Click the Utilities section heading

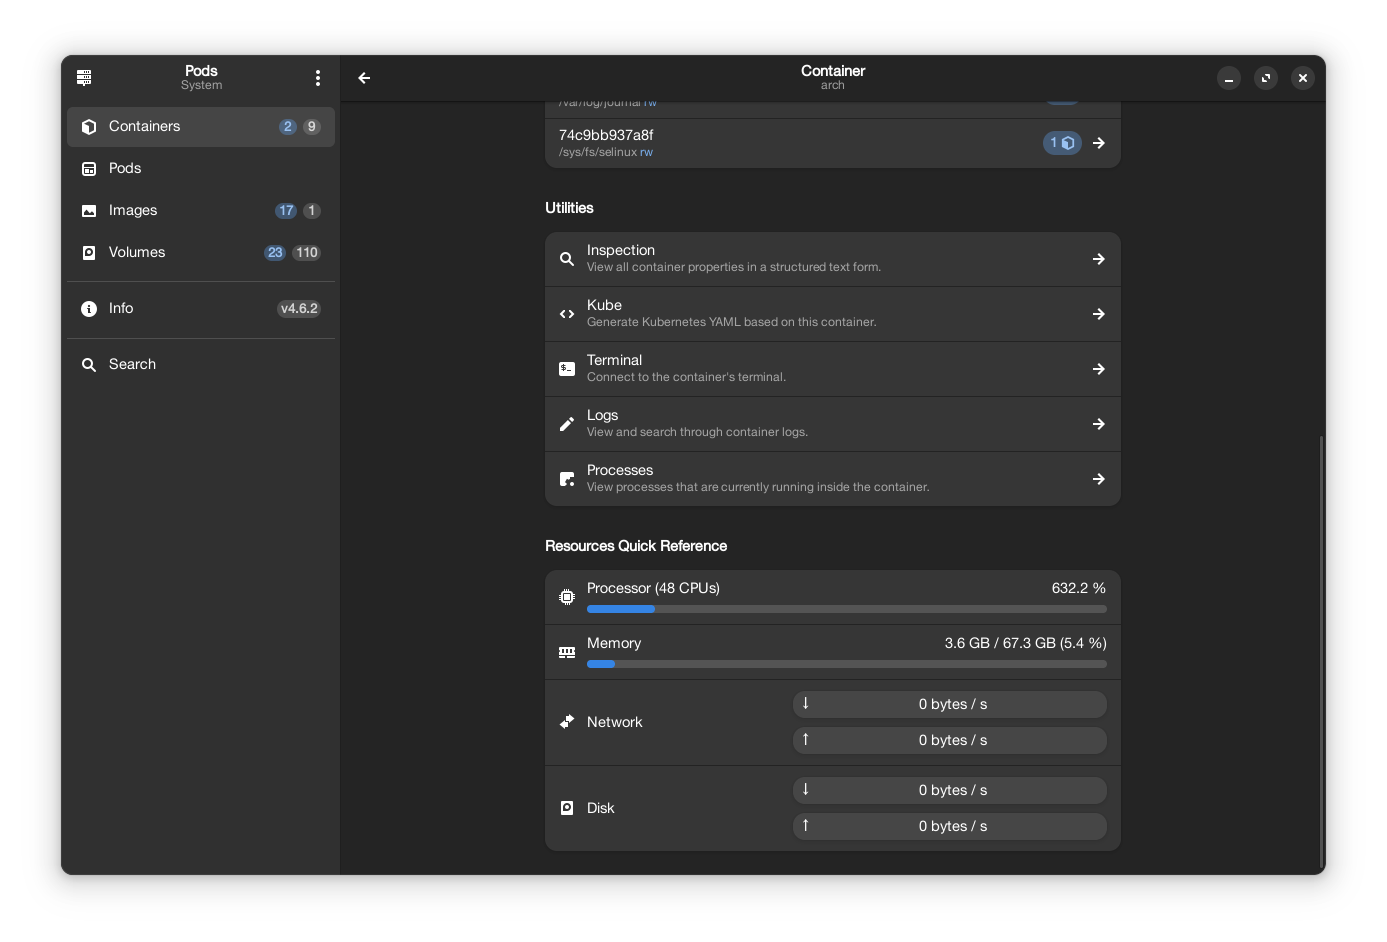click(x=569, y=208)
